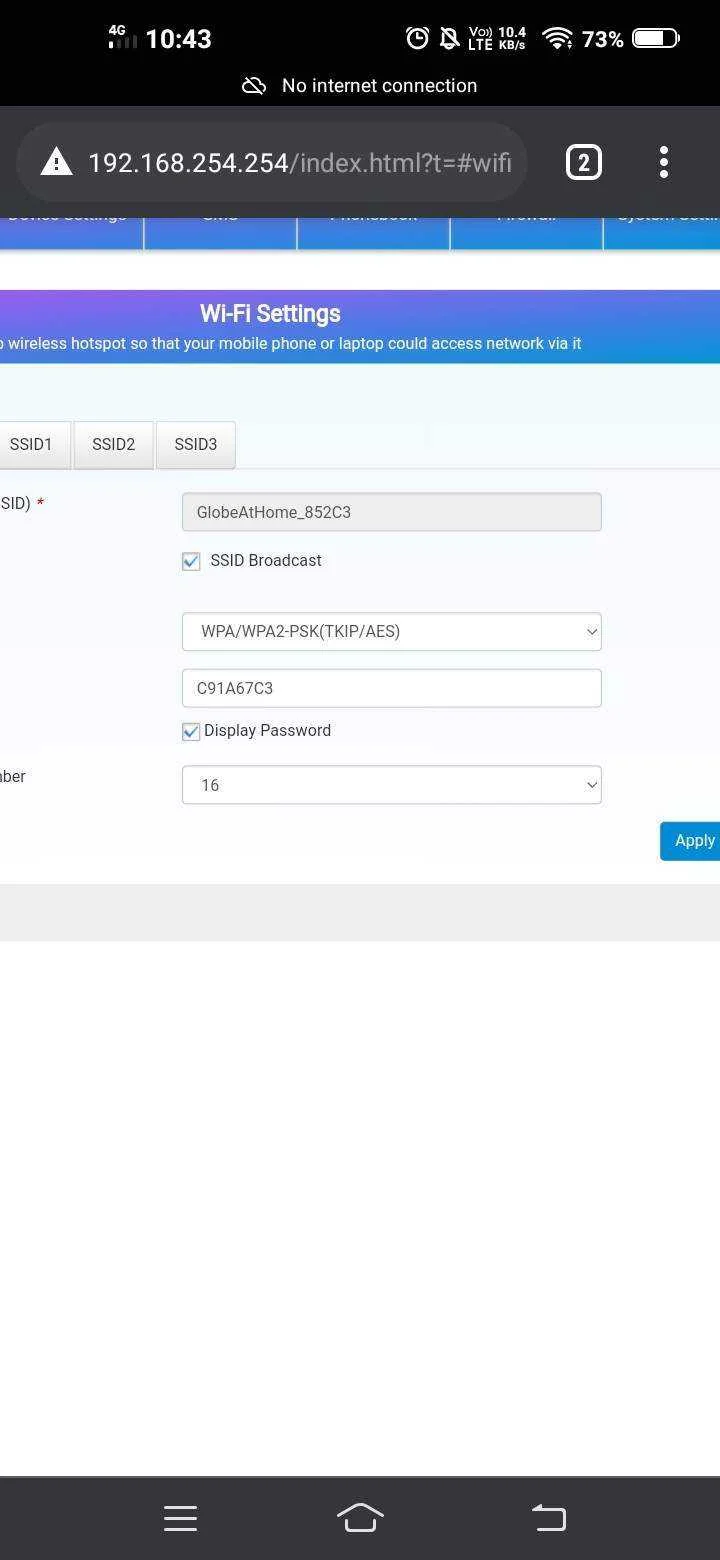Tap the battery status icon
The image size is (720, 1560).
pos(656,39)
